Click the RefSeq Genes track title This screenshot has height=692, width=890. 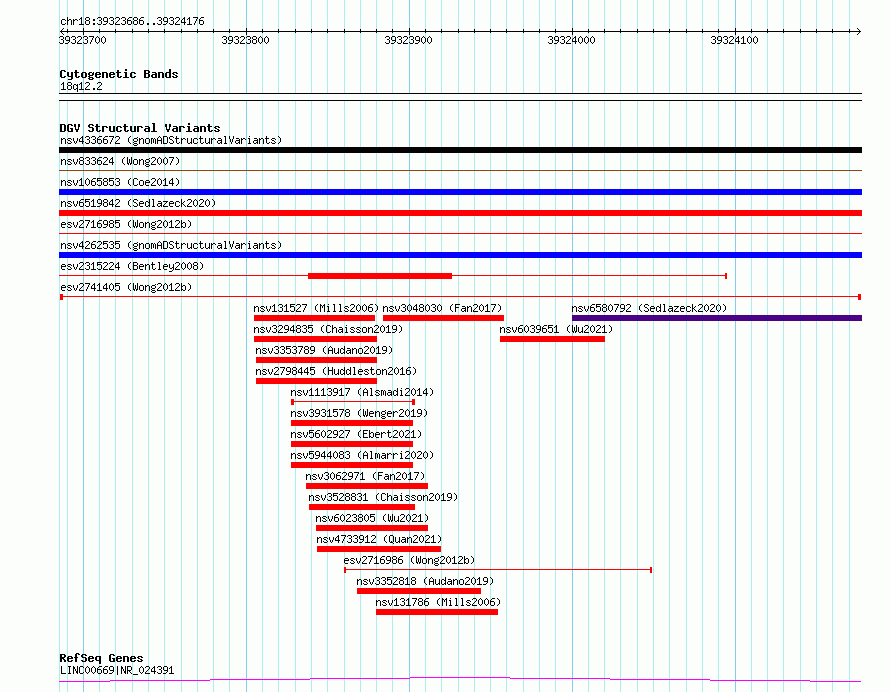pyautogui.click(x=101, y=658)
